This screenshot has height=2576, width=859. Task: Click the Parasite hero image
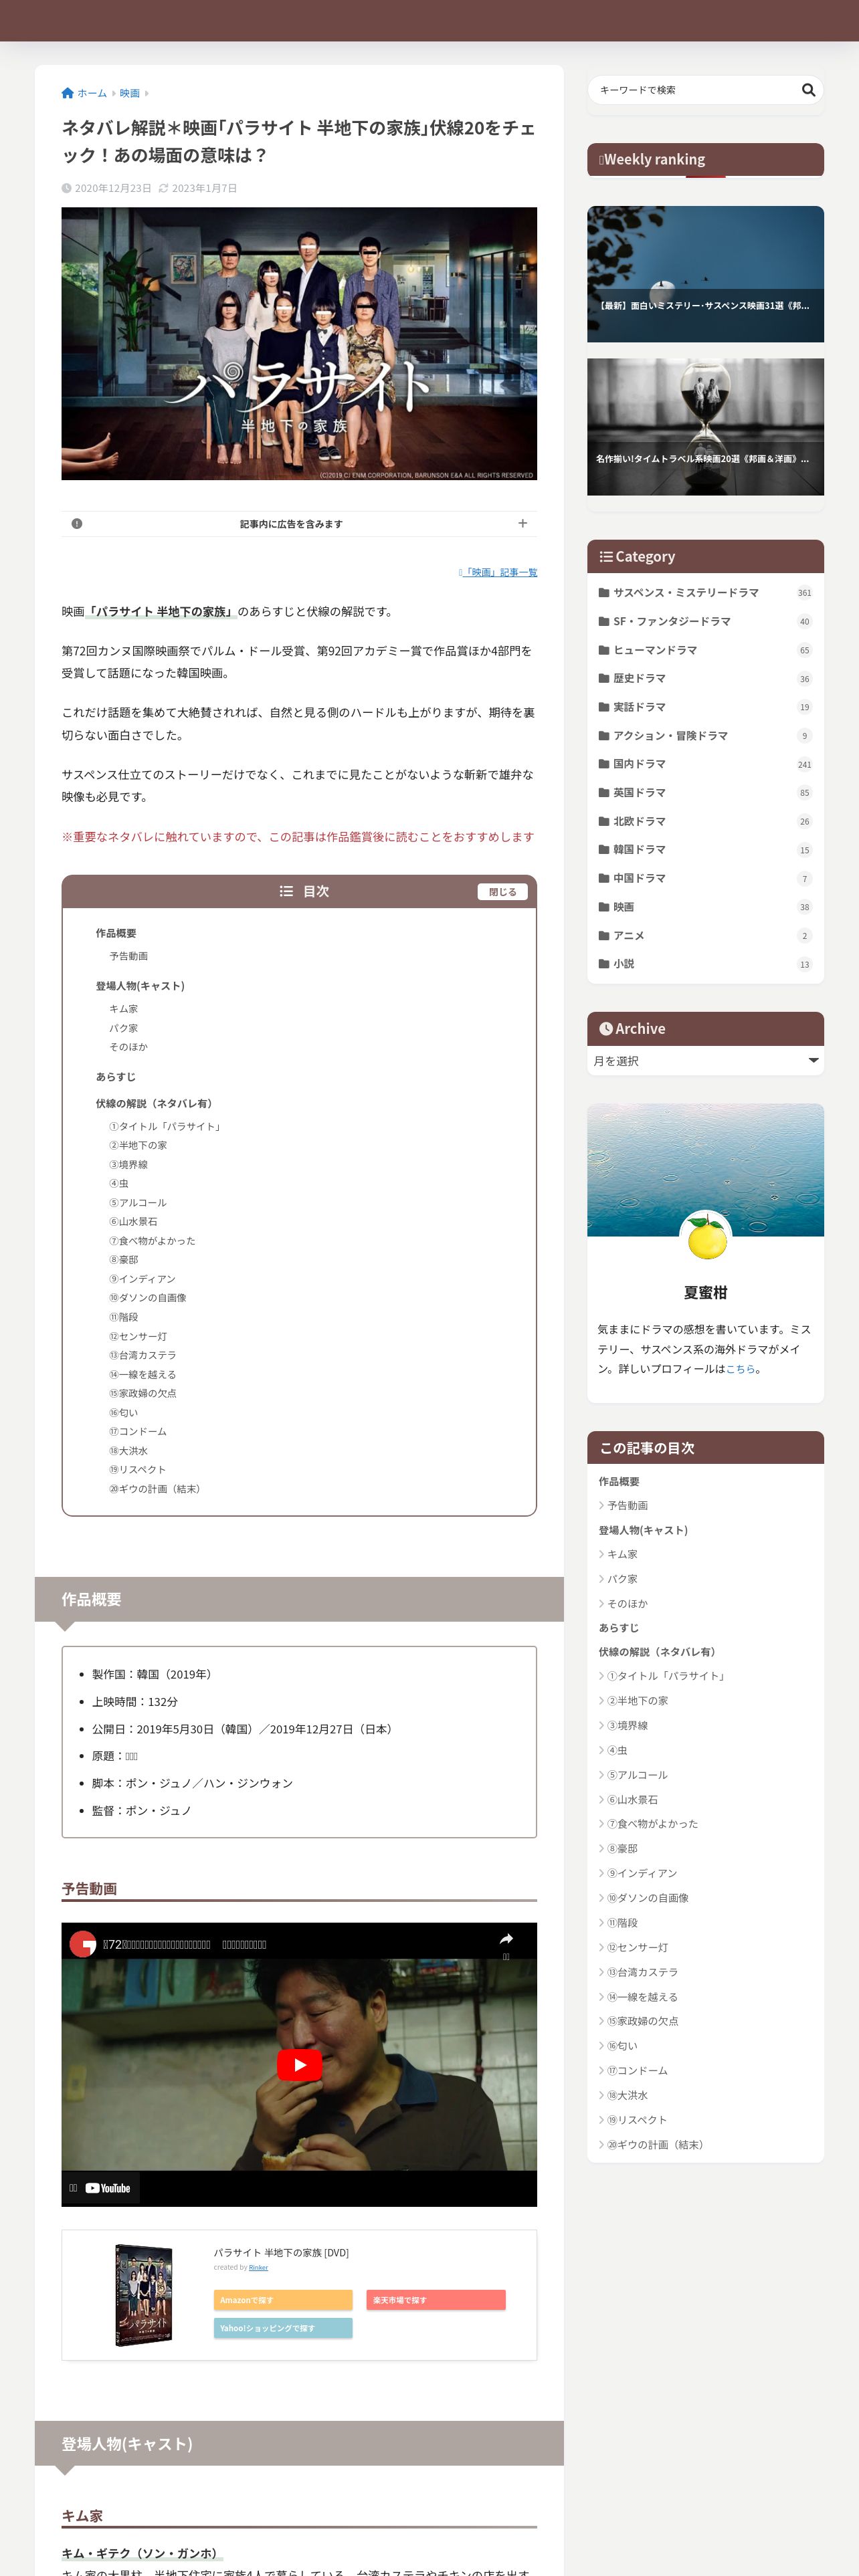point(299,343)
